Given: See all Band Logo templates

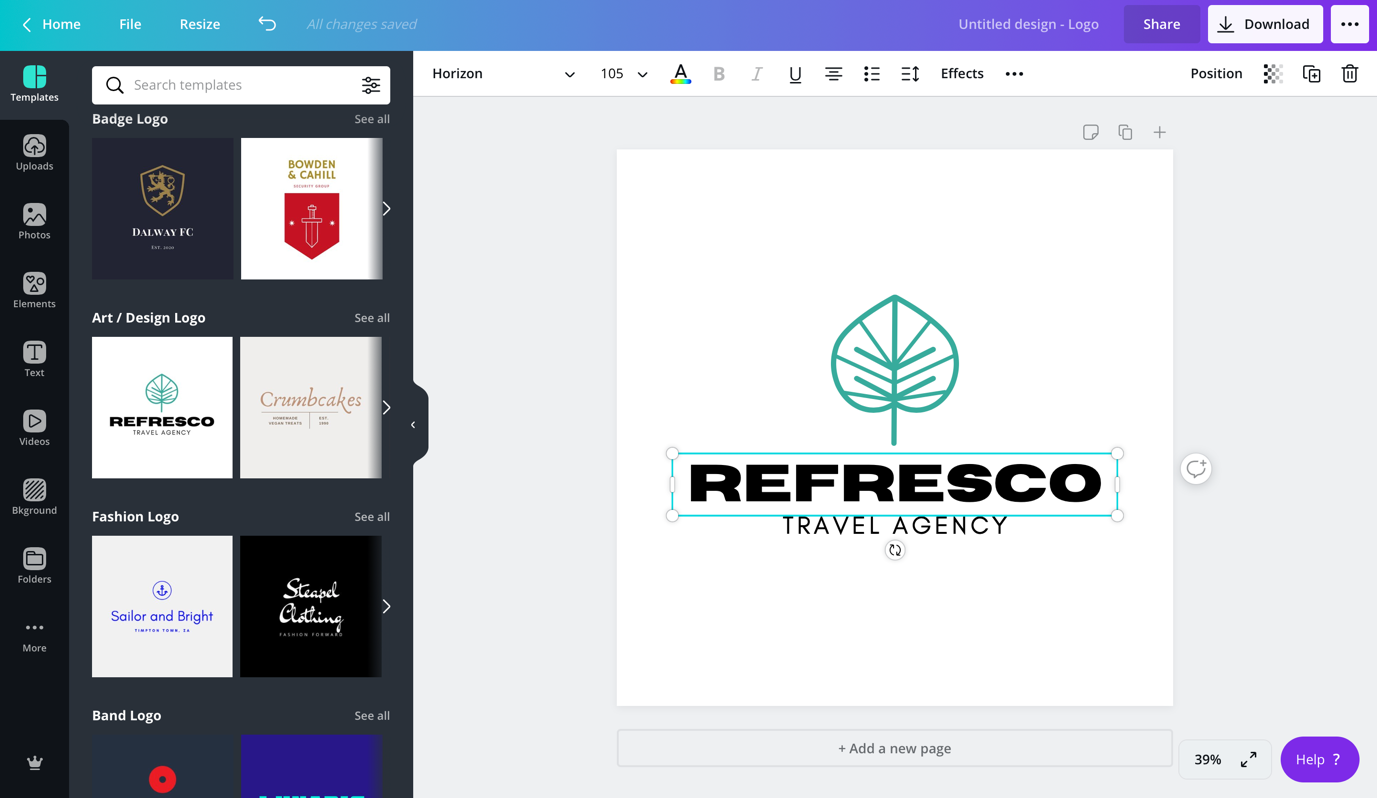Looking at the screenshot, I should (x=372, y=716).
